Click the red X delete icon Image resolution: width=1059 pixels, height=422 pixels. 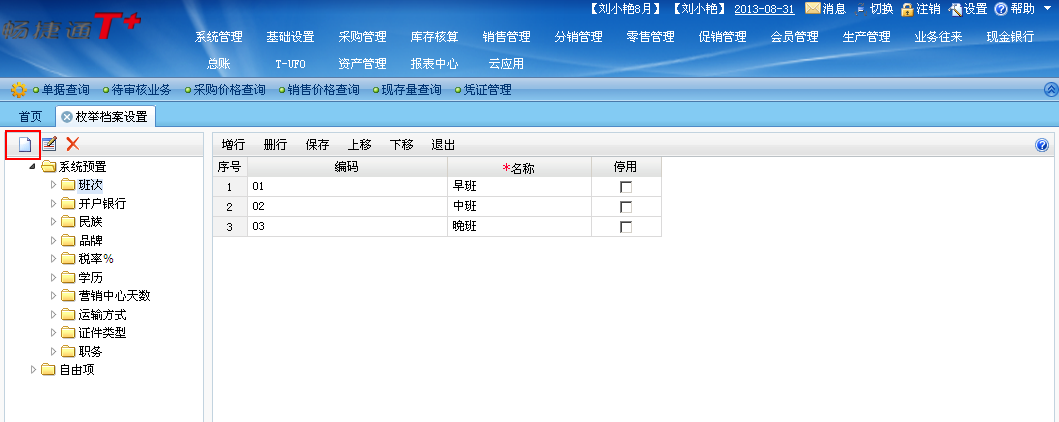[x=72, y=144]
